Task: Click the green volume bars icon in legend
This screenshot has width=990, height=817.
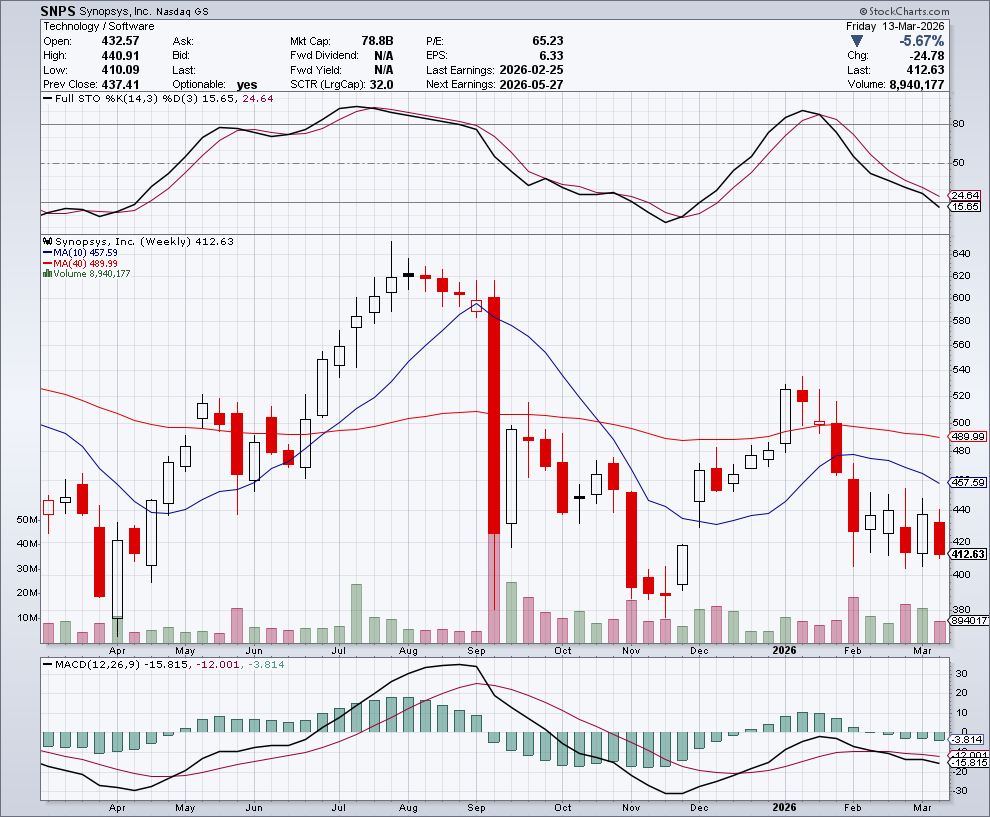Action: pos(47,273)
